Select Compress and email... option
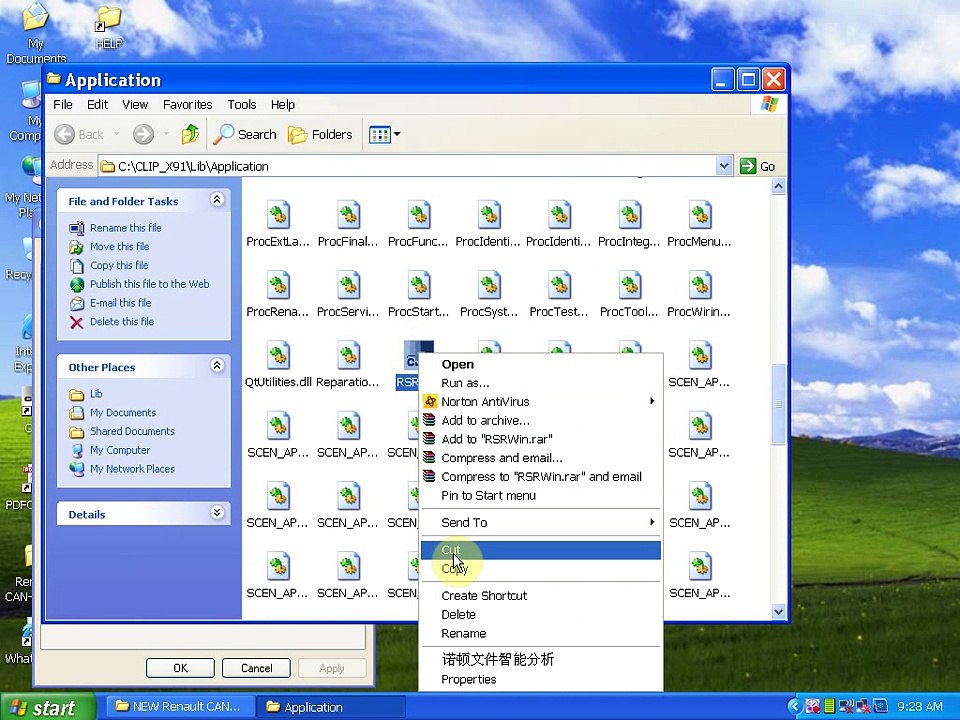Viewport: 960px width, 720px height. point(541,458)
